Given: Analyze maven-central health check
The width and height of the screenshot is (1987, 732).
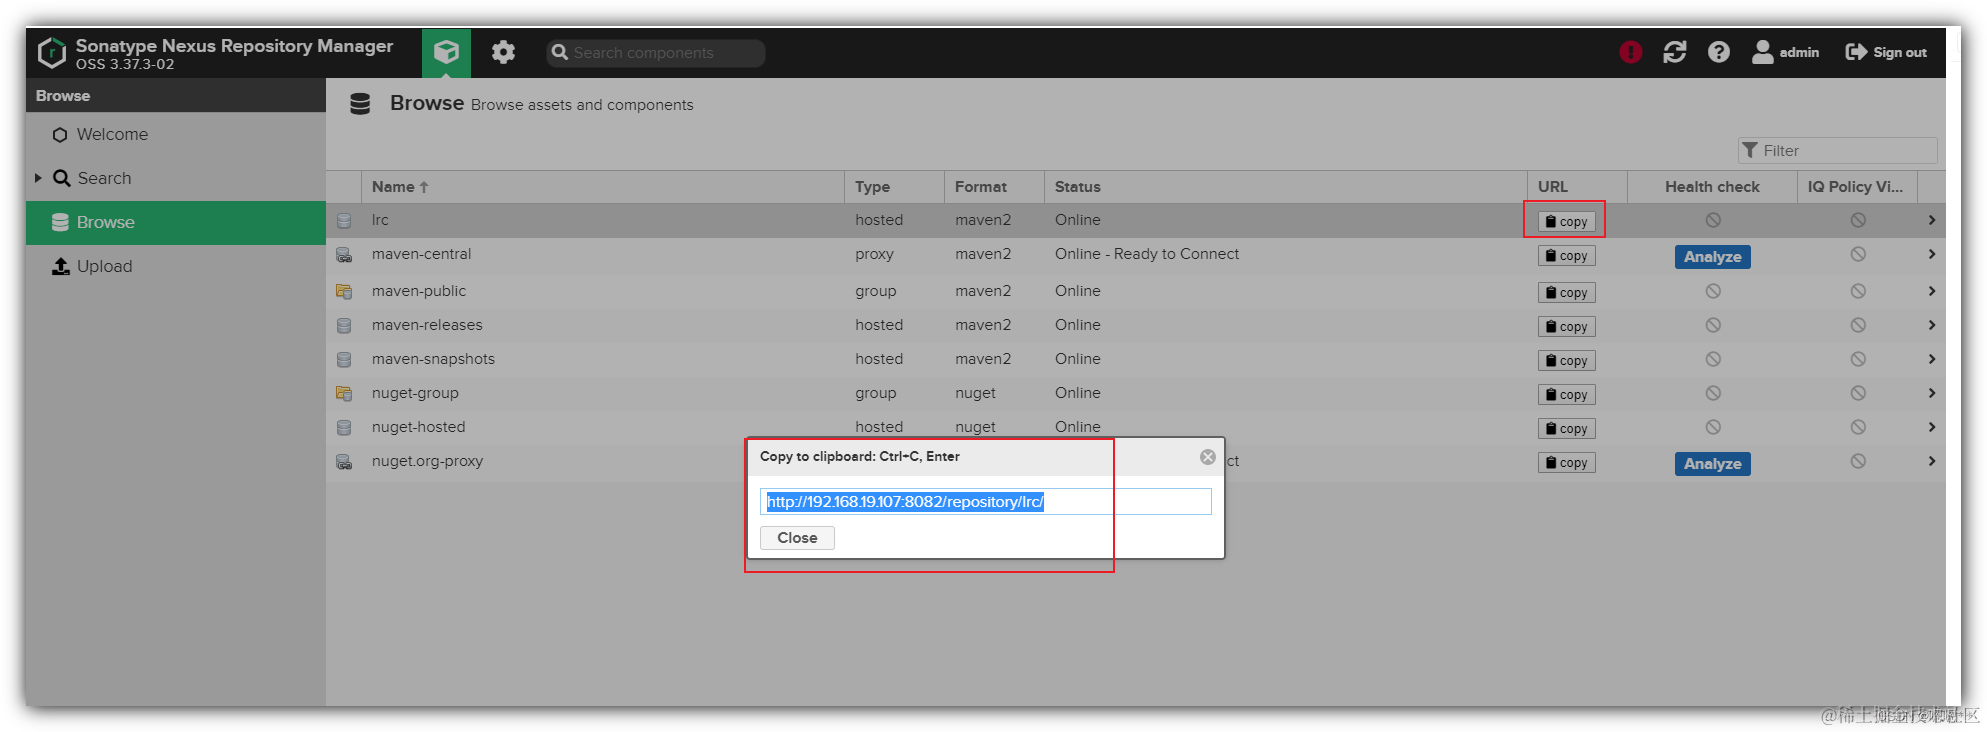Looking at the screenshot, I should (x=1712, y=257).
